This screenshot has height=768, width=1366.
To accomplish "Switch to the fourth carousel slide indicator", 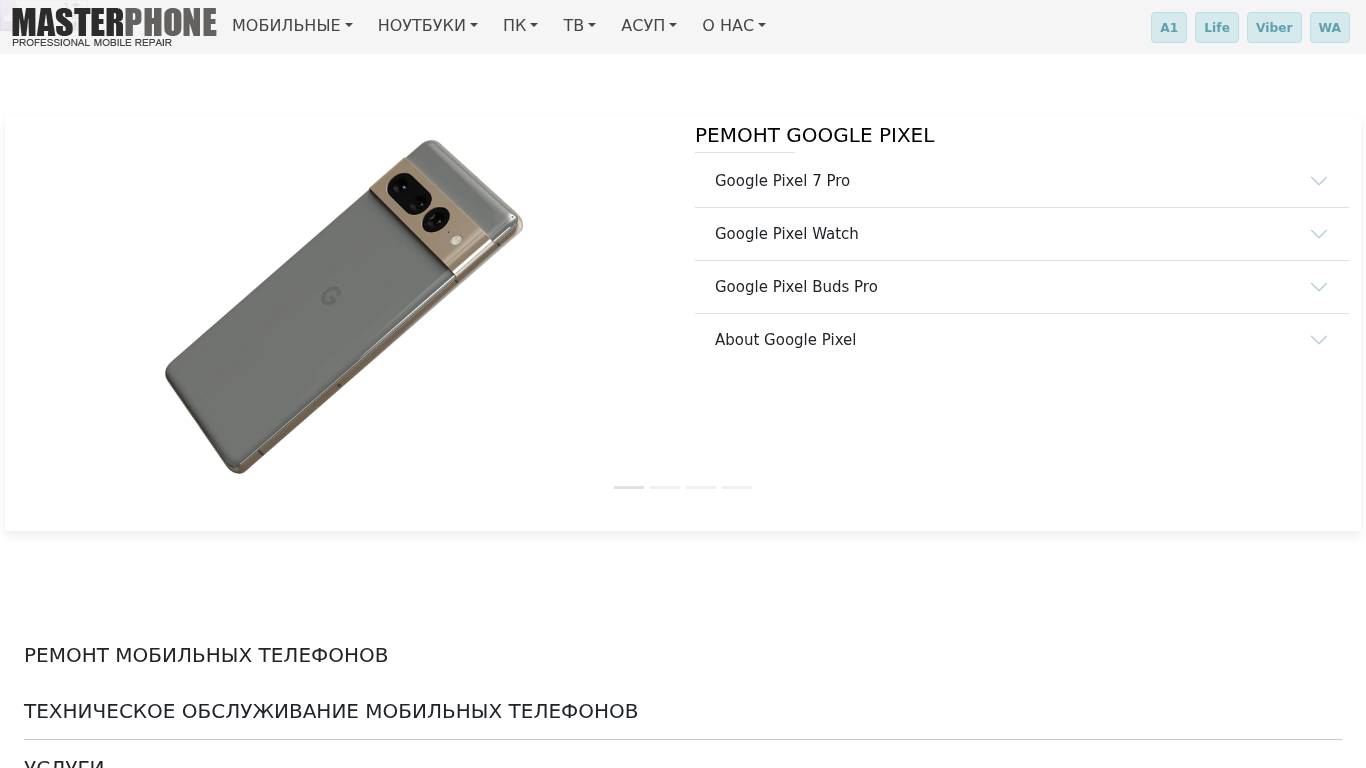I will coord(737,487).
